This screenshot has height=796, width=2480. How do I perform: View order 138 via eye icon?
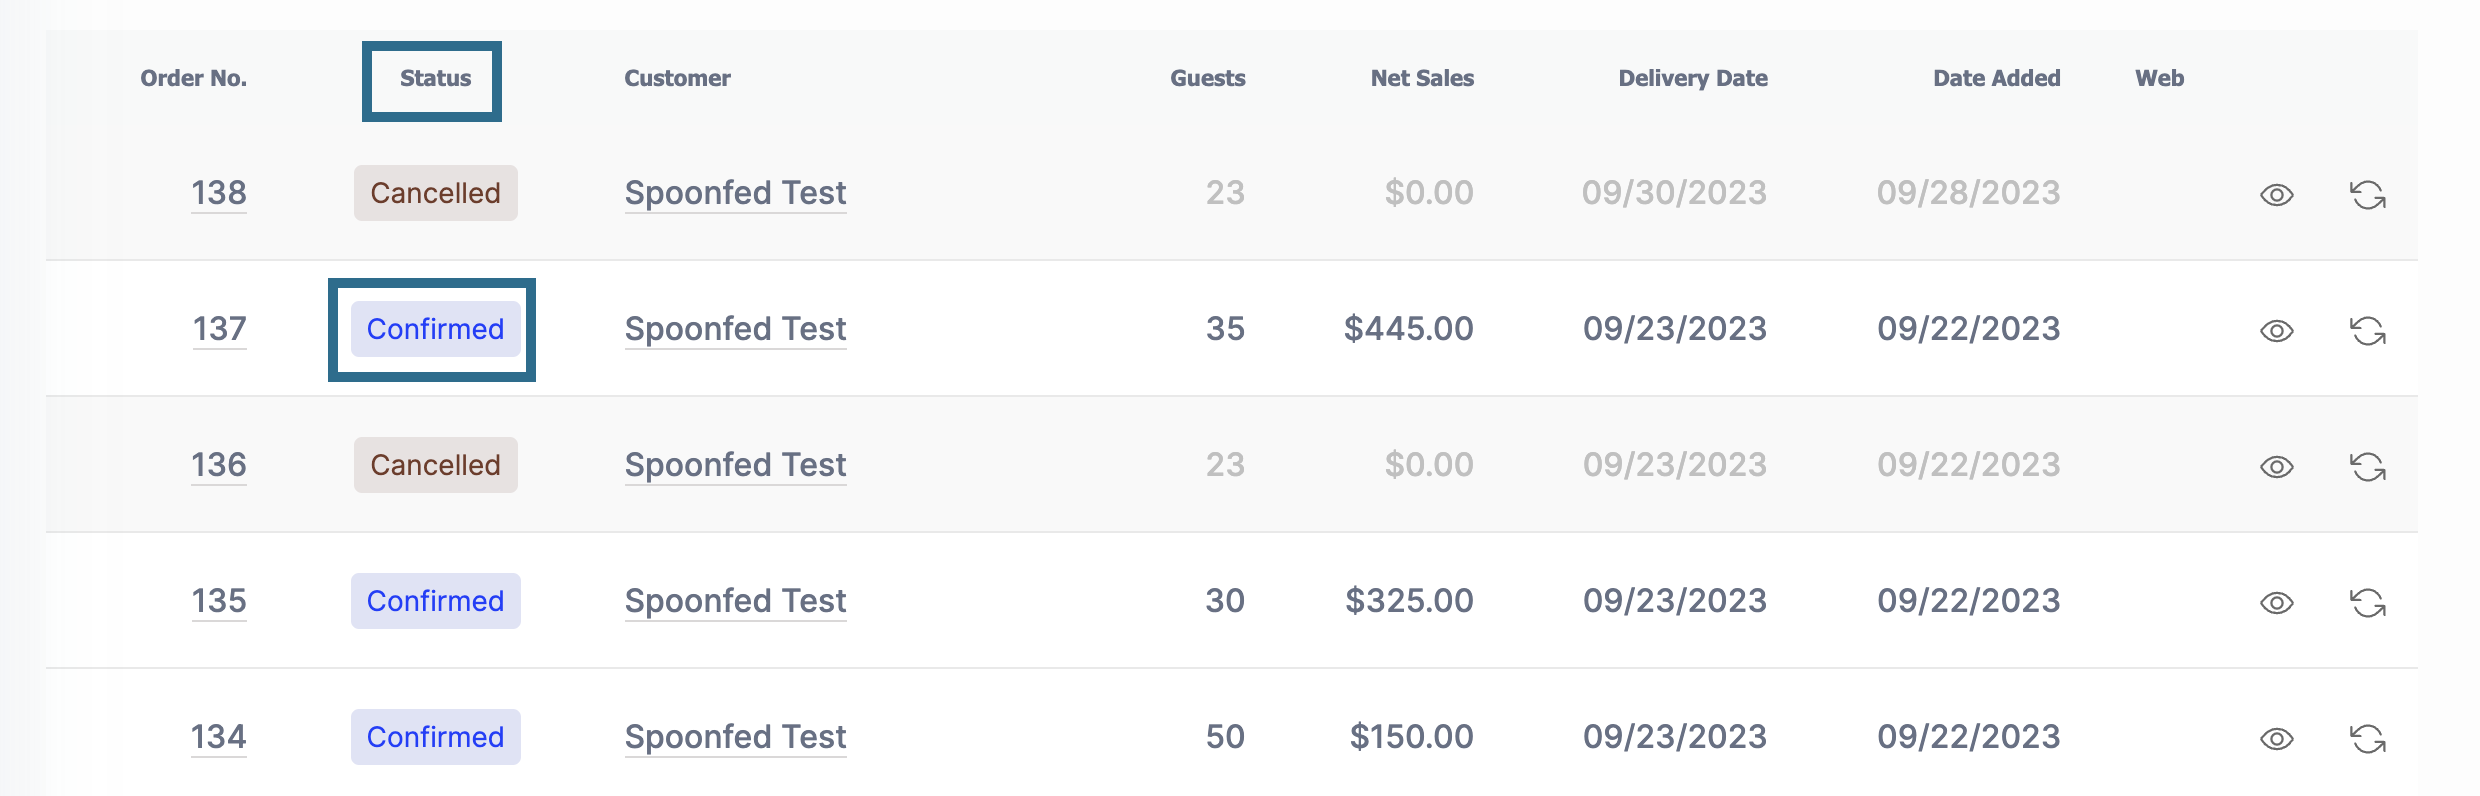(x=2277, y=195)
